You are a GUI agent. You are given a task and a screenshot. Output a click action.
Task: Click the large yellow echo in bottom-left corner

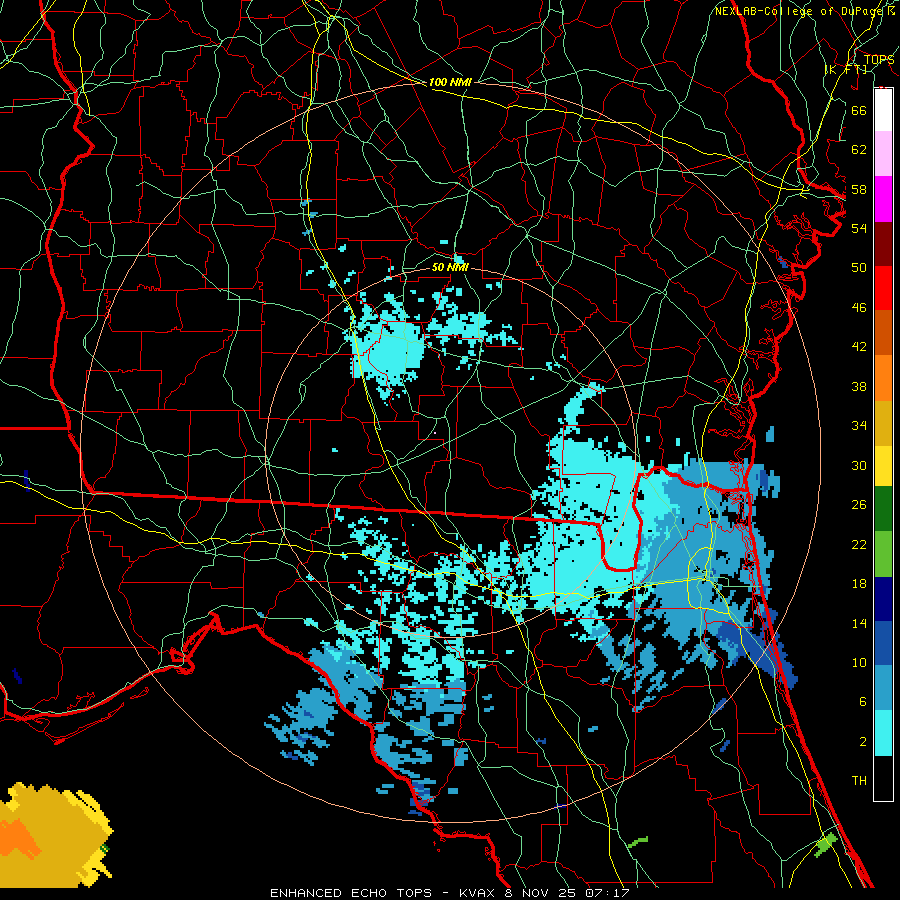[x=55, y=835]
